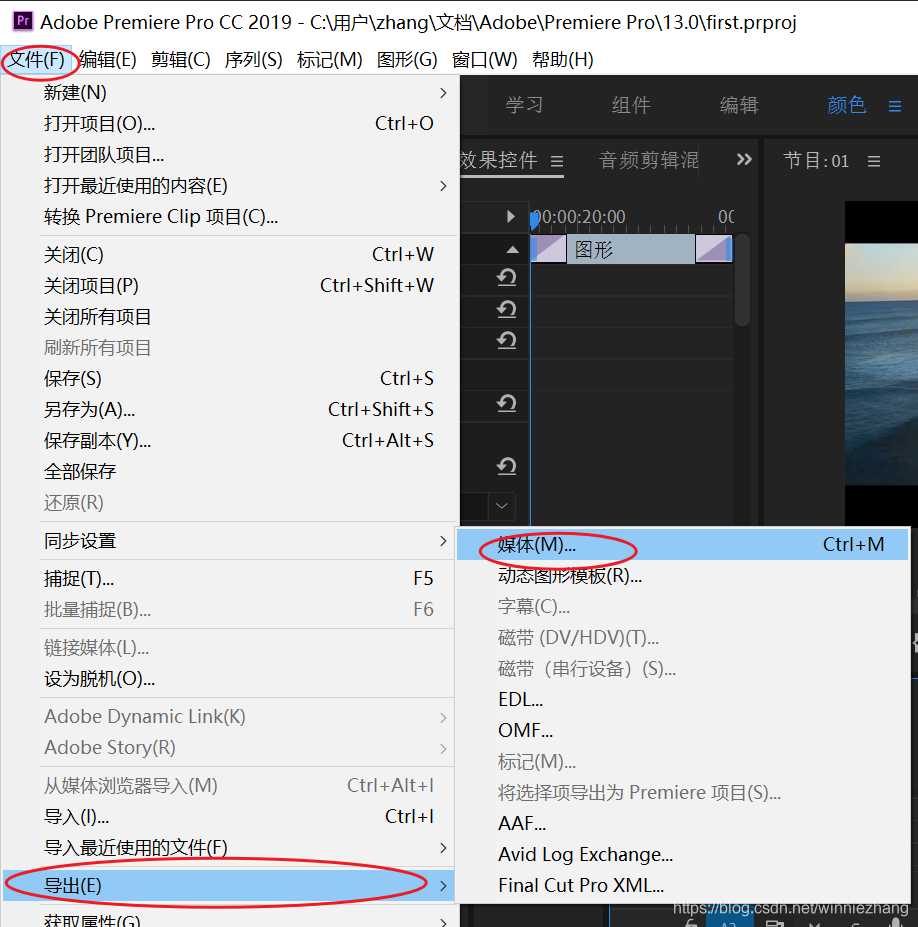Open the 节目: 01 panel menu
918x927 pixels.
(x=874, y=161)
